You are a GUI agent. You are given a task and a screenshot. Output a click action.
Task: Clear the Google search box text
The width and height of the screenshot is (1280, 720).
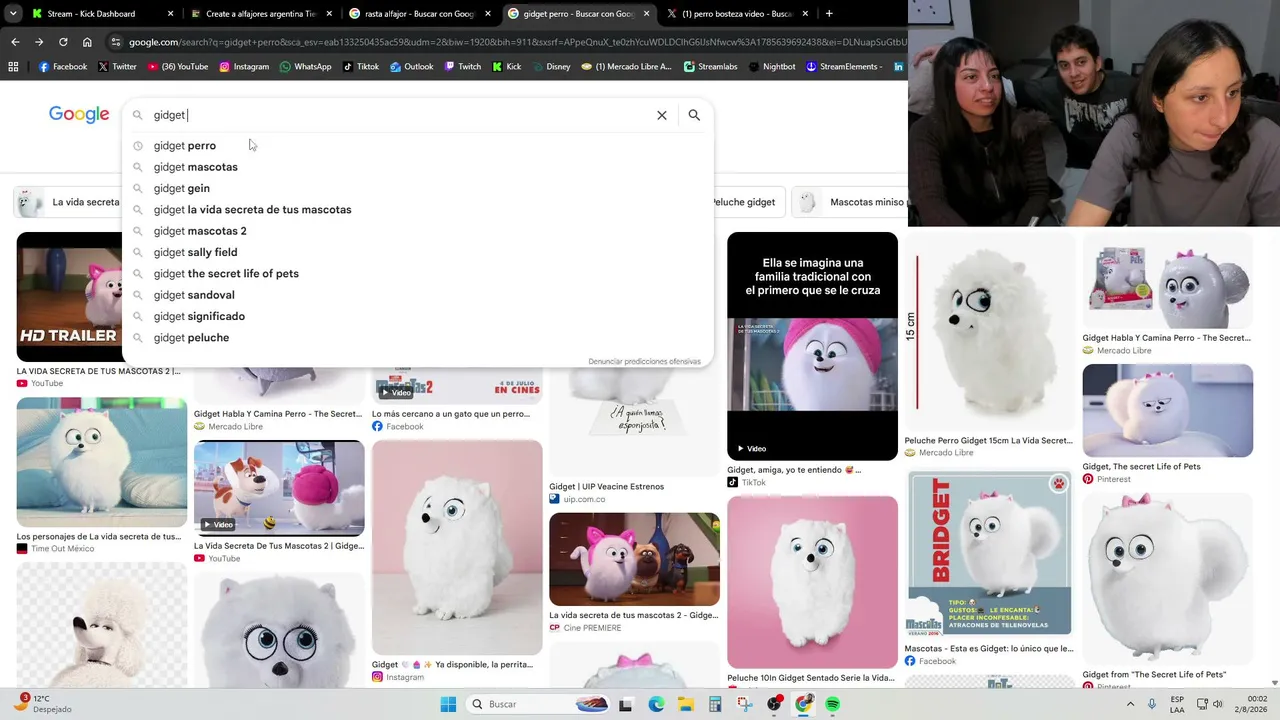[x=662, y=115]
